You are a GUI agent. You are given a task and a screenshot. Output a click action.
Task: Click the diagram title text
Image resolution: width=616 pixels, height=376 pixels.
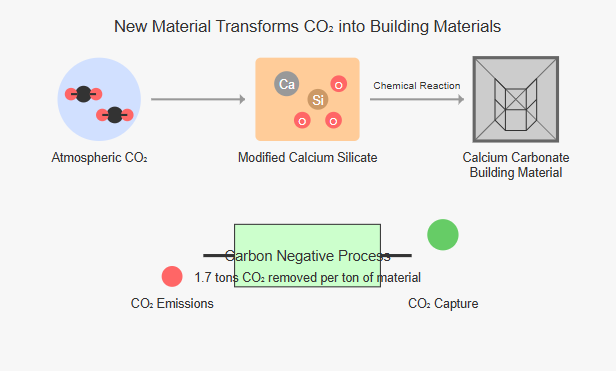click(307, 27)
